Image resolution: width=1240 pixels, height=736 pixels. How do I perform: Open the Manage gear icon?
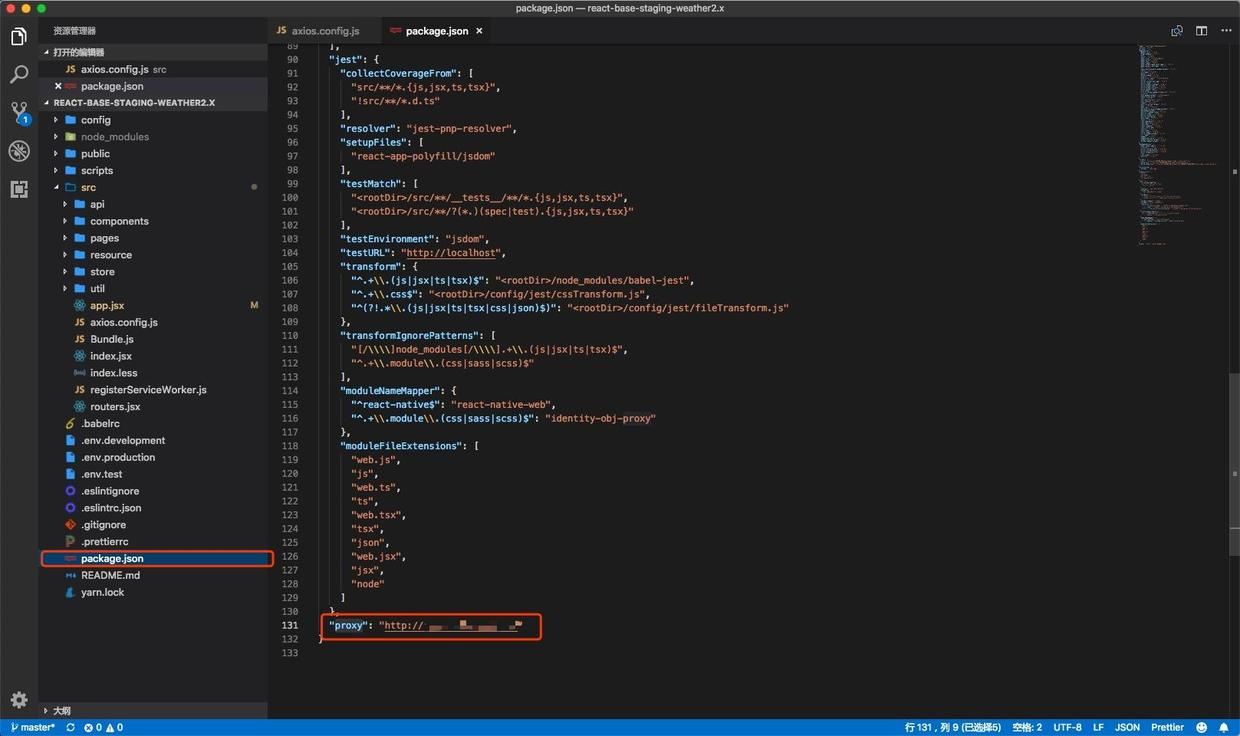[x=18, y=699]
